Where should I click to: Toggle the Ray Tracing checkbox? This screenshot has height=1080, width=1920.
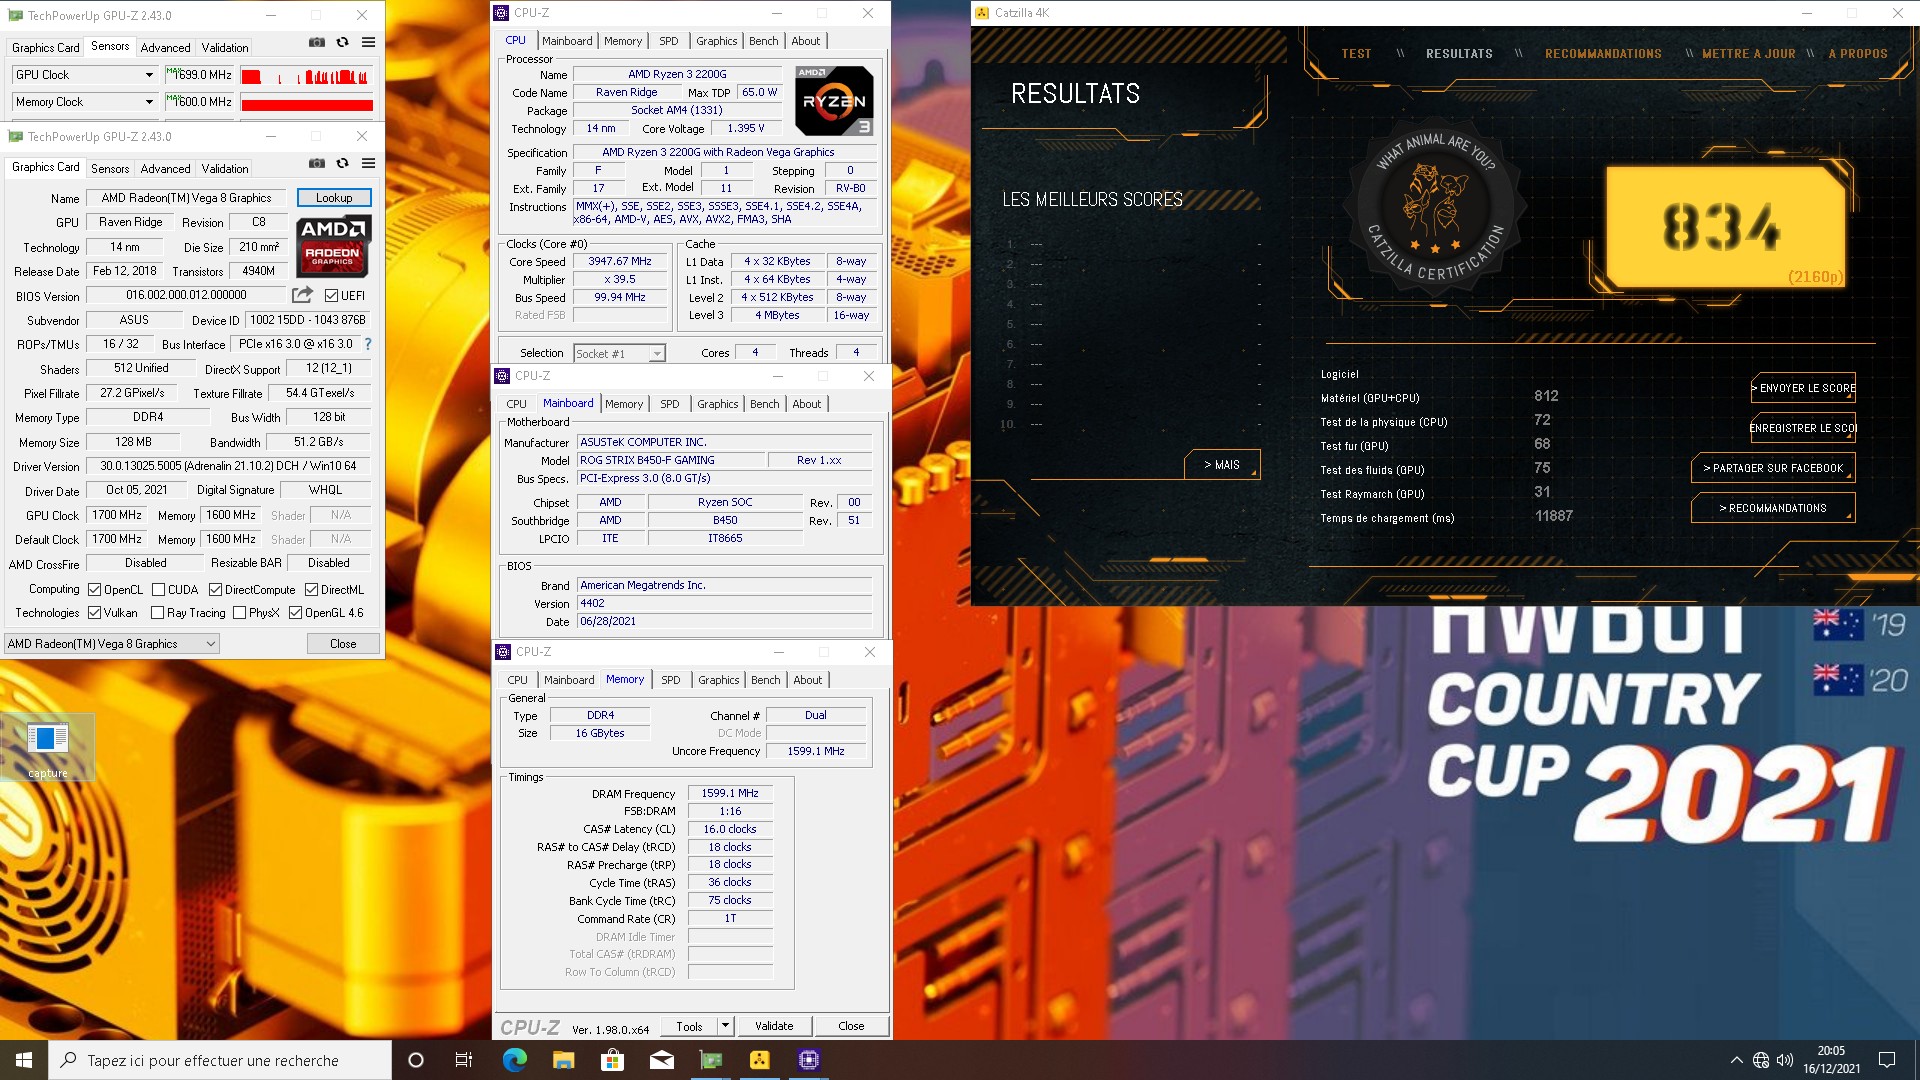(157, 613)
